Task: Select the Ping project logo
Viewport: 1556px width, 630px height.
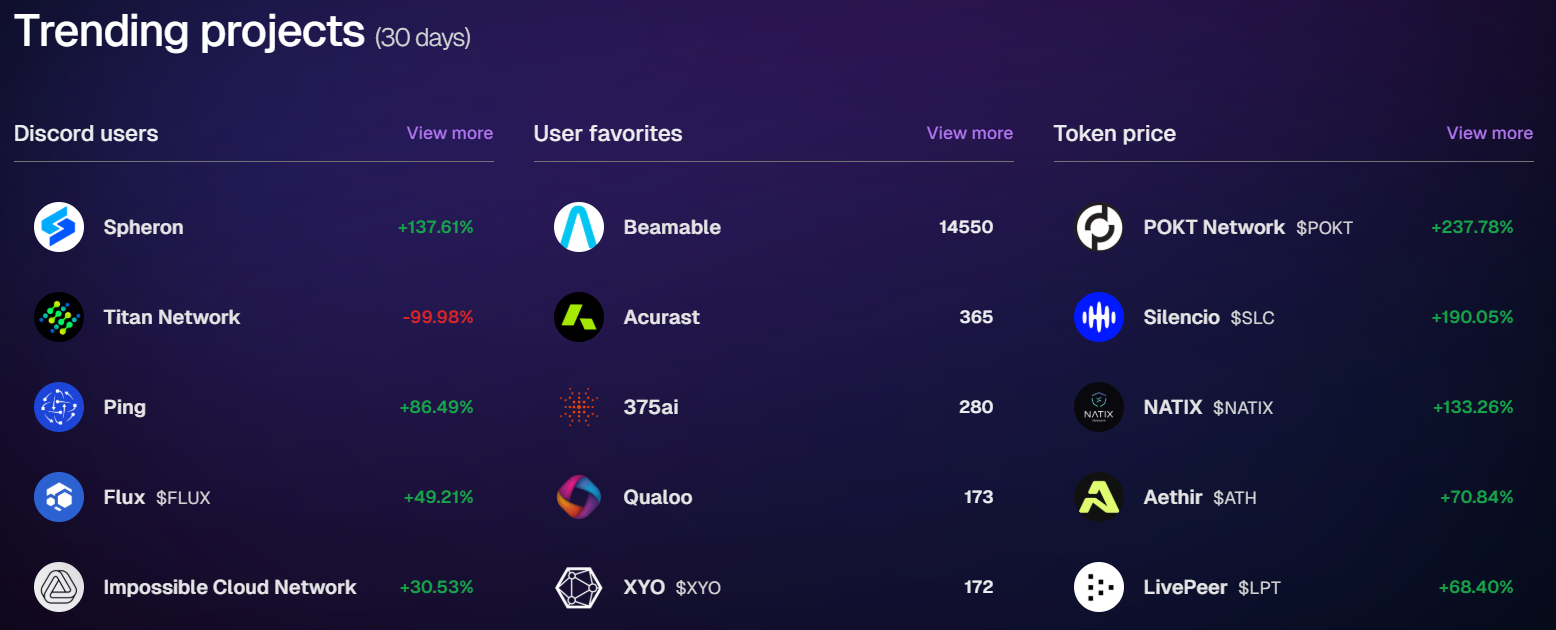Action: point(59,407)
